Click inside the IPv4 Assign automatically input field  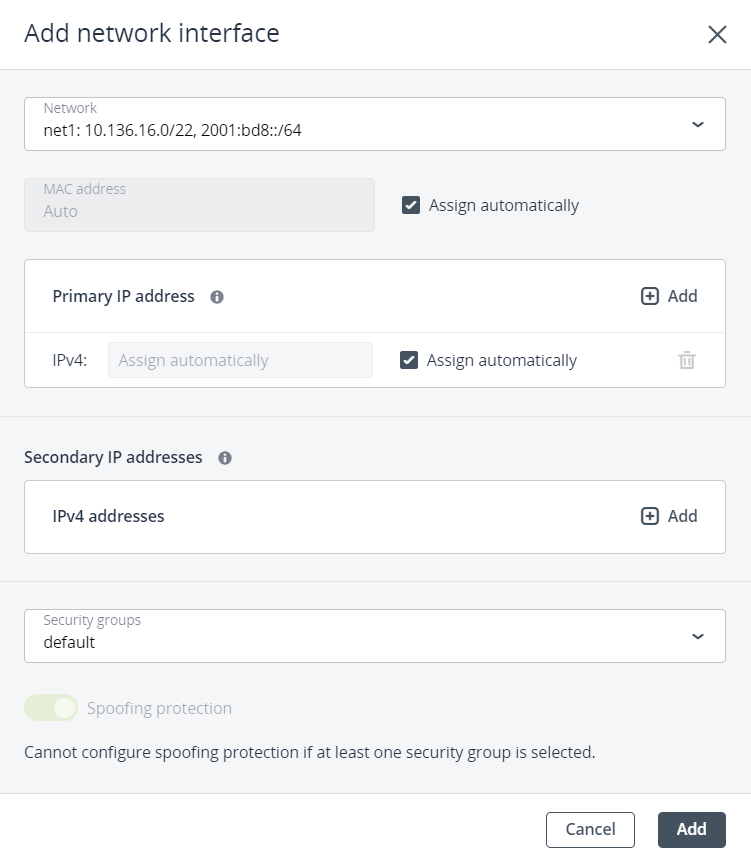coord(239,360)
